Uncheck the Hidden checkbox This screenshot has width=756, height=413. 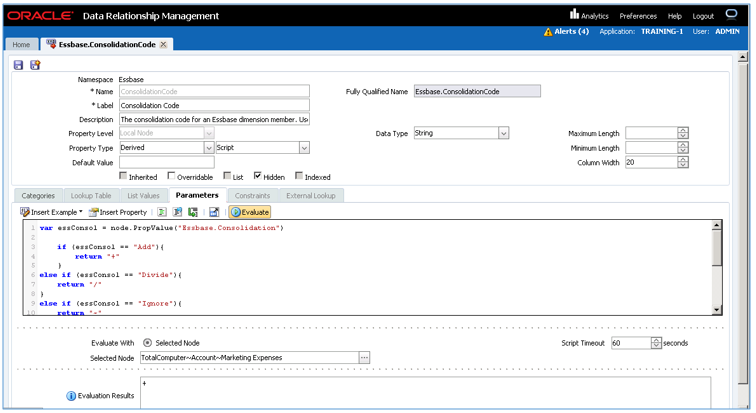click(257, 176)
